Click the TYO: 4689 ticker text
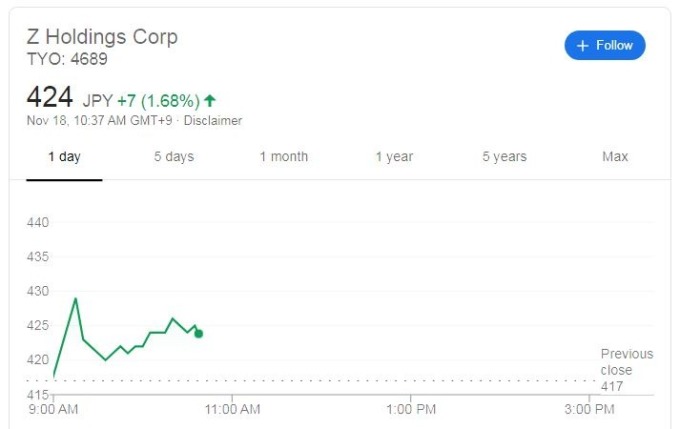The image size is (680, 429). click(x=67, y=59)
